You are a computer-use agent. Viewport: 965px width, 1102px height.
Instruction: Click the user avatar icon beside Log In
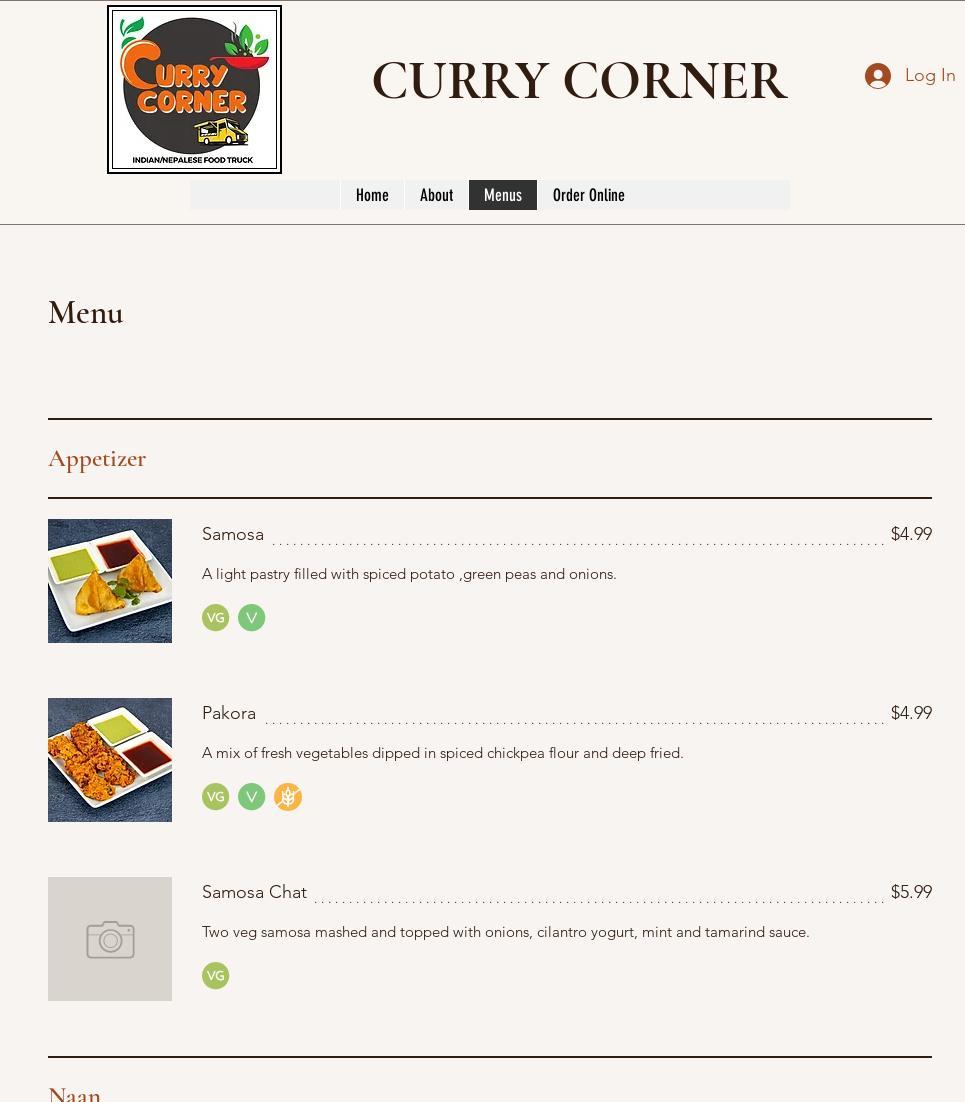pos(878,76)
